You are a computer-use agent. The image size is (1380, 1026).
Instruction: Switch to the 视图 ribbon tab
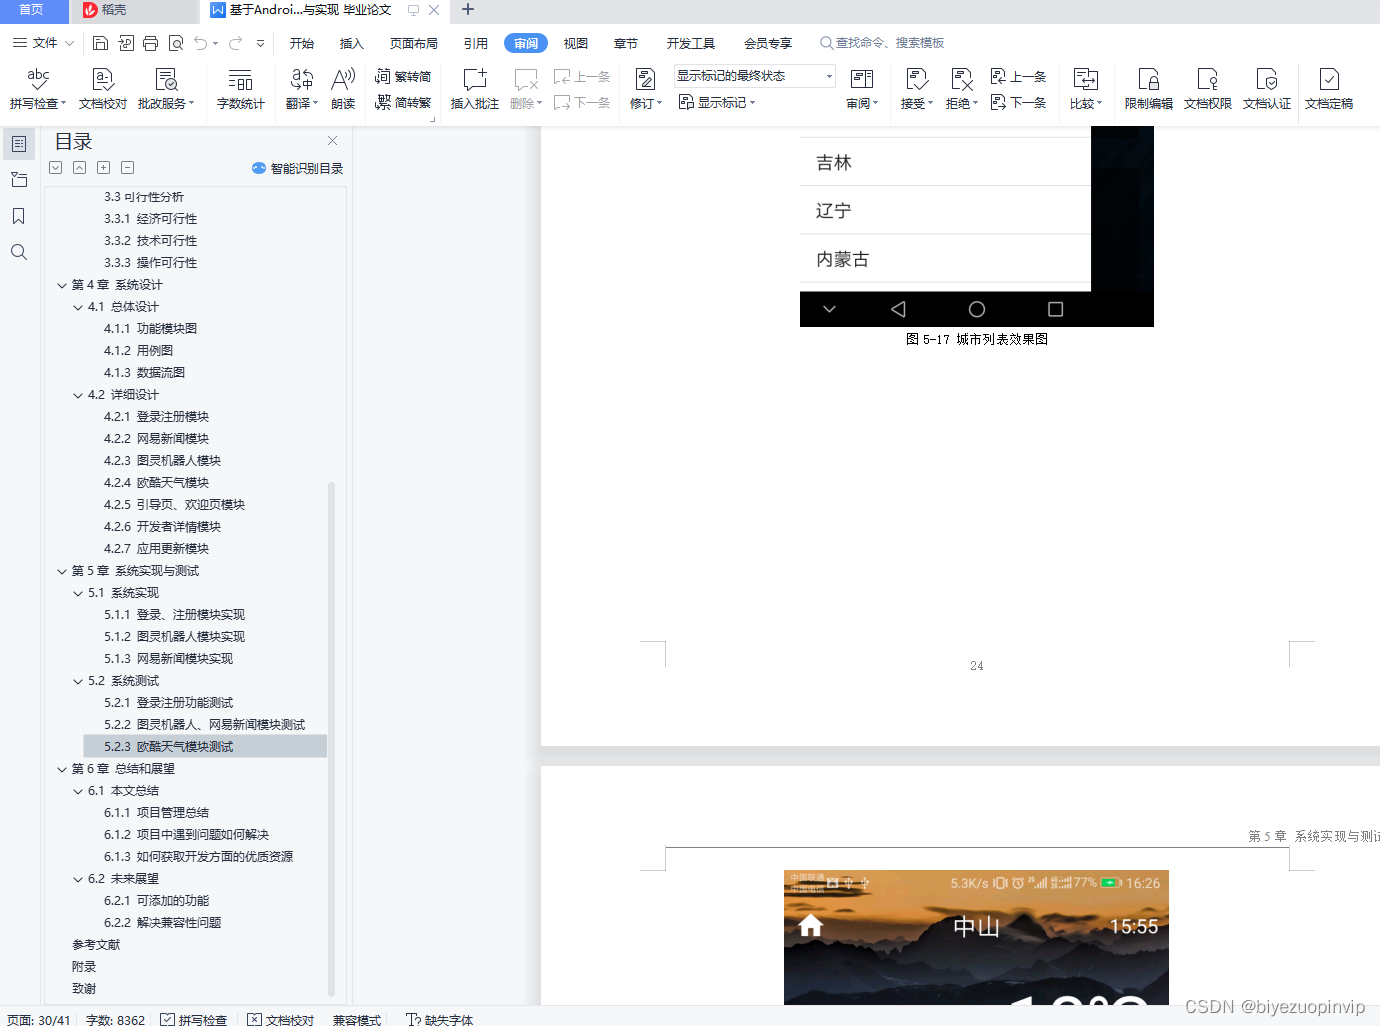[x=576, y=43]
